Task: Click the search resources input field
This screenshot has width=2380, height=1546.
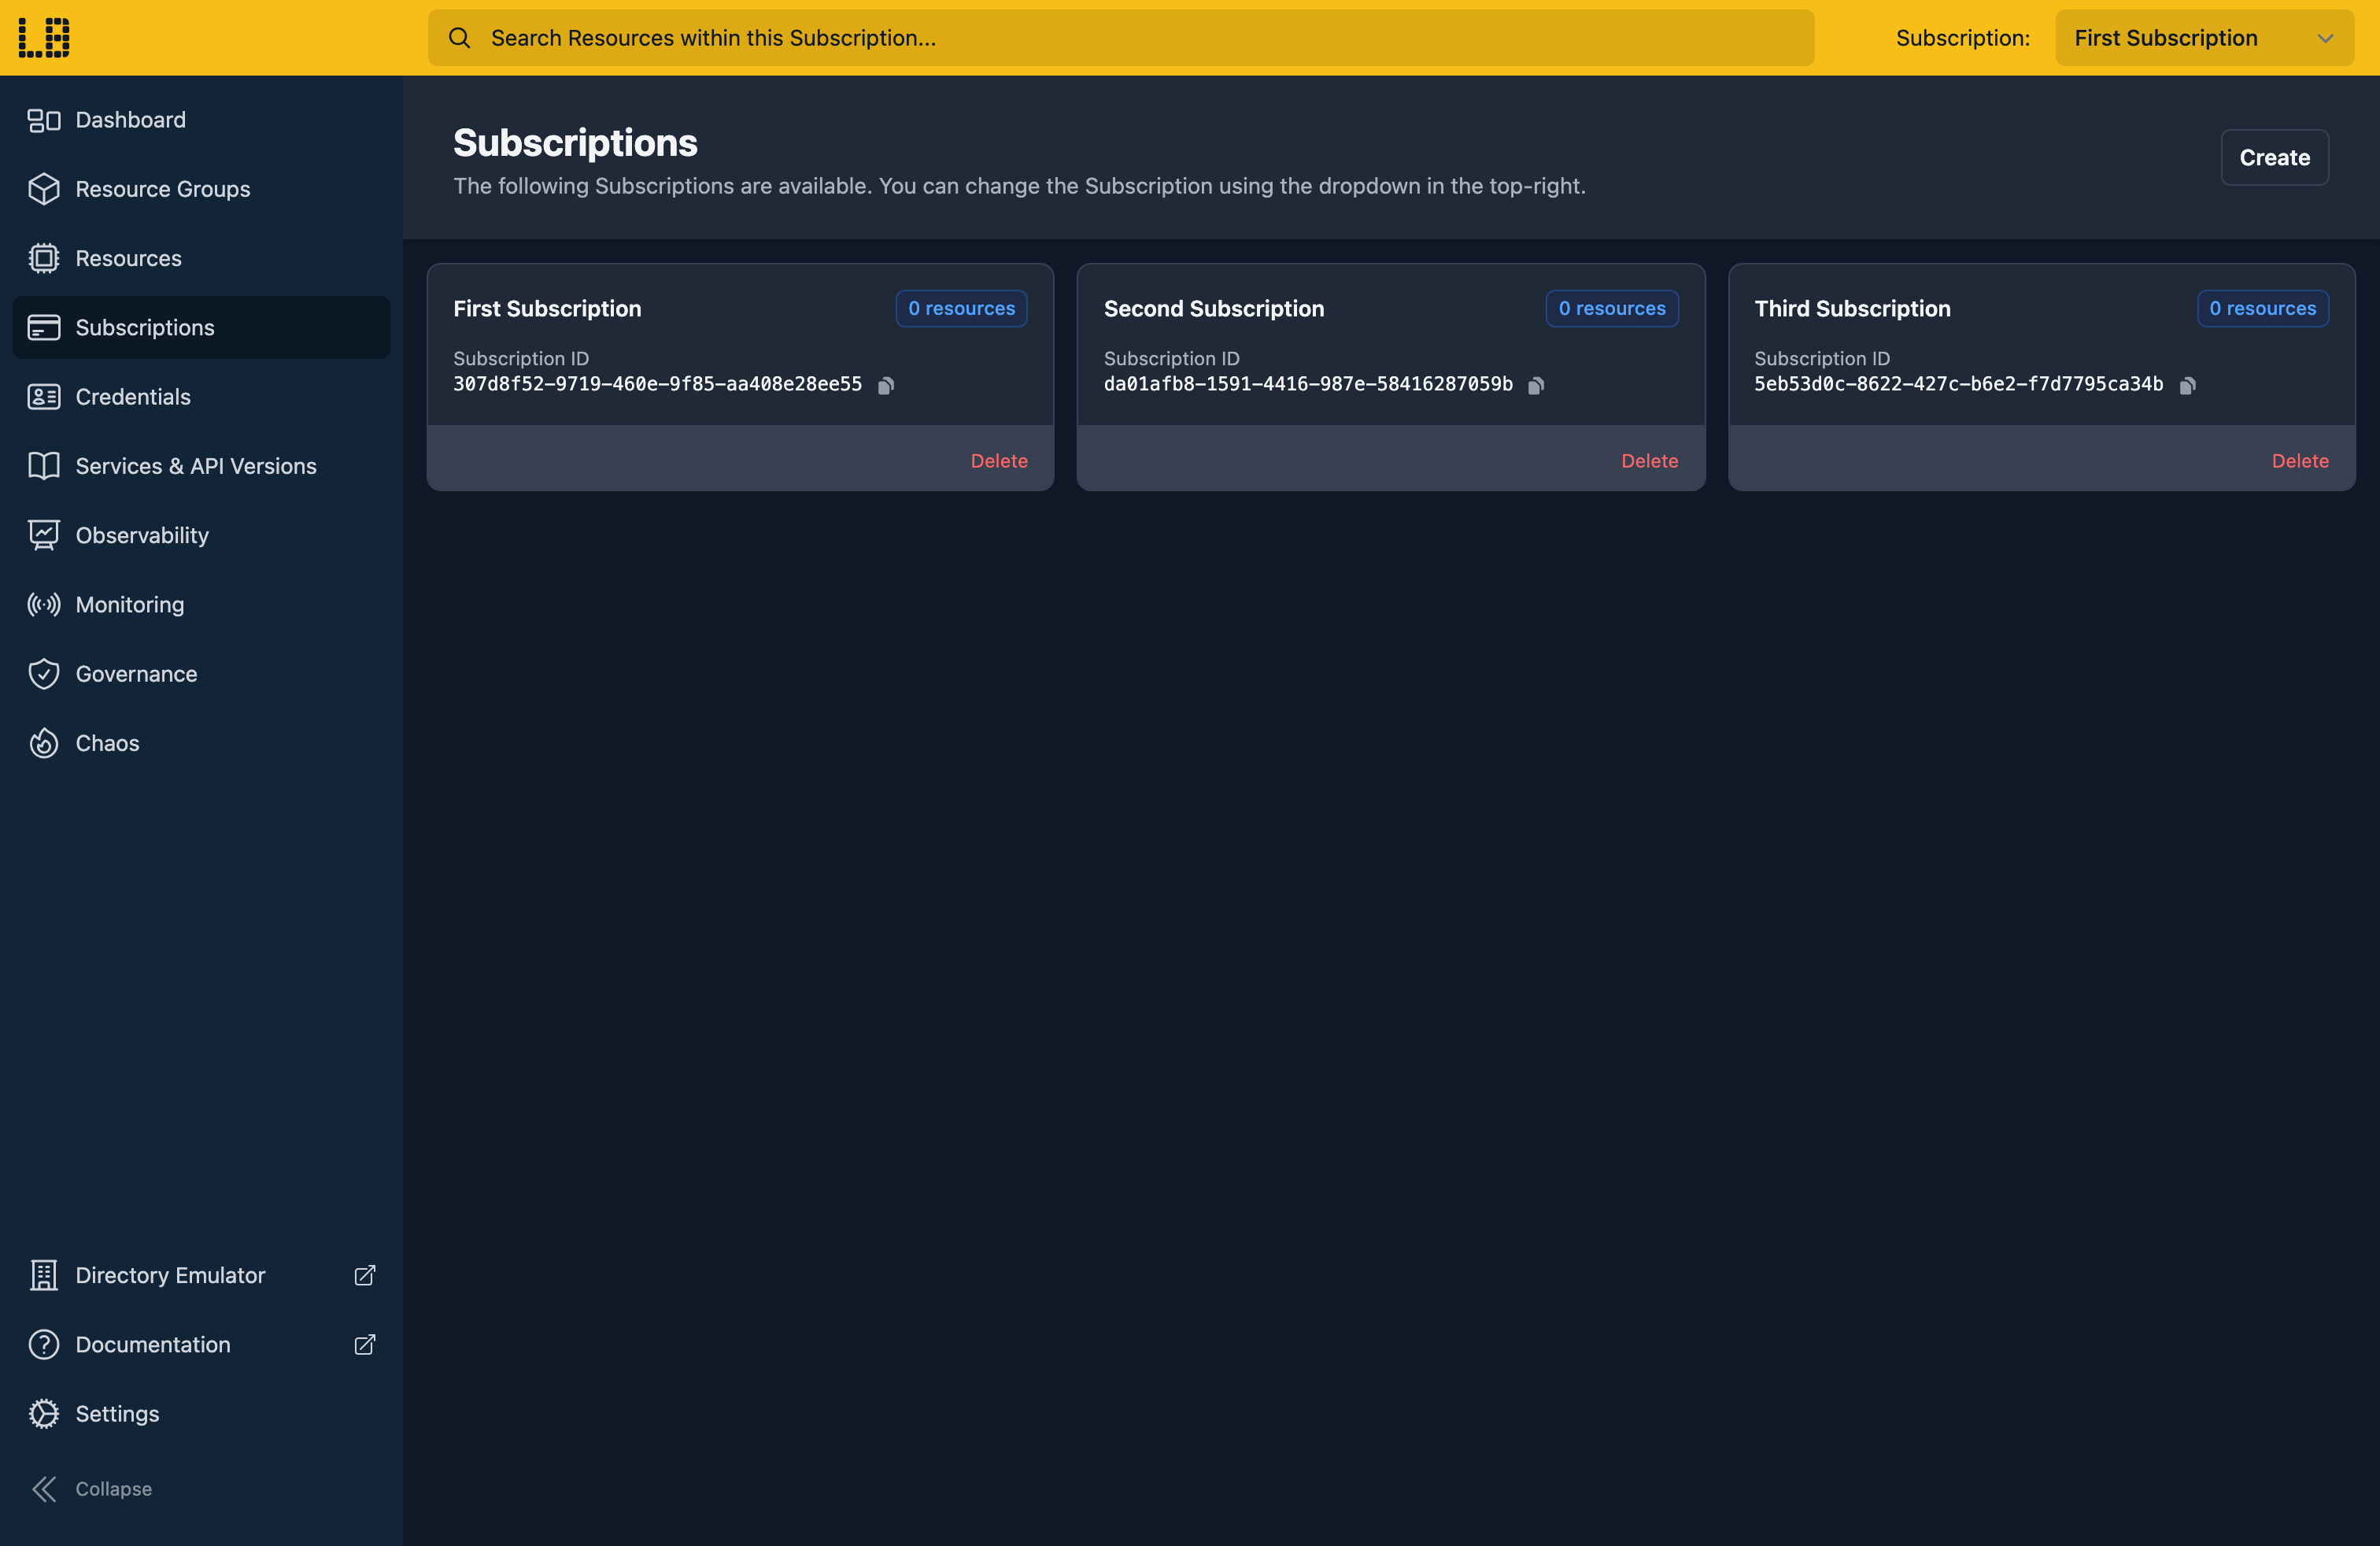Action: click(1121, 38)
